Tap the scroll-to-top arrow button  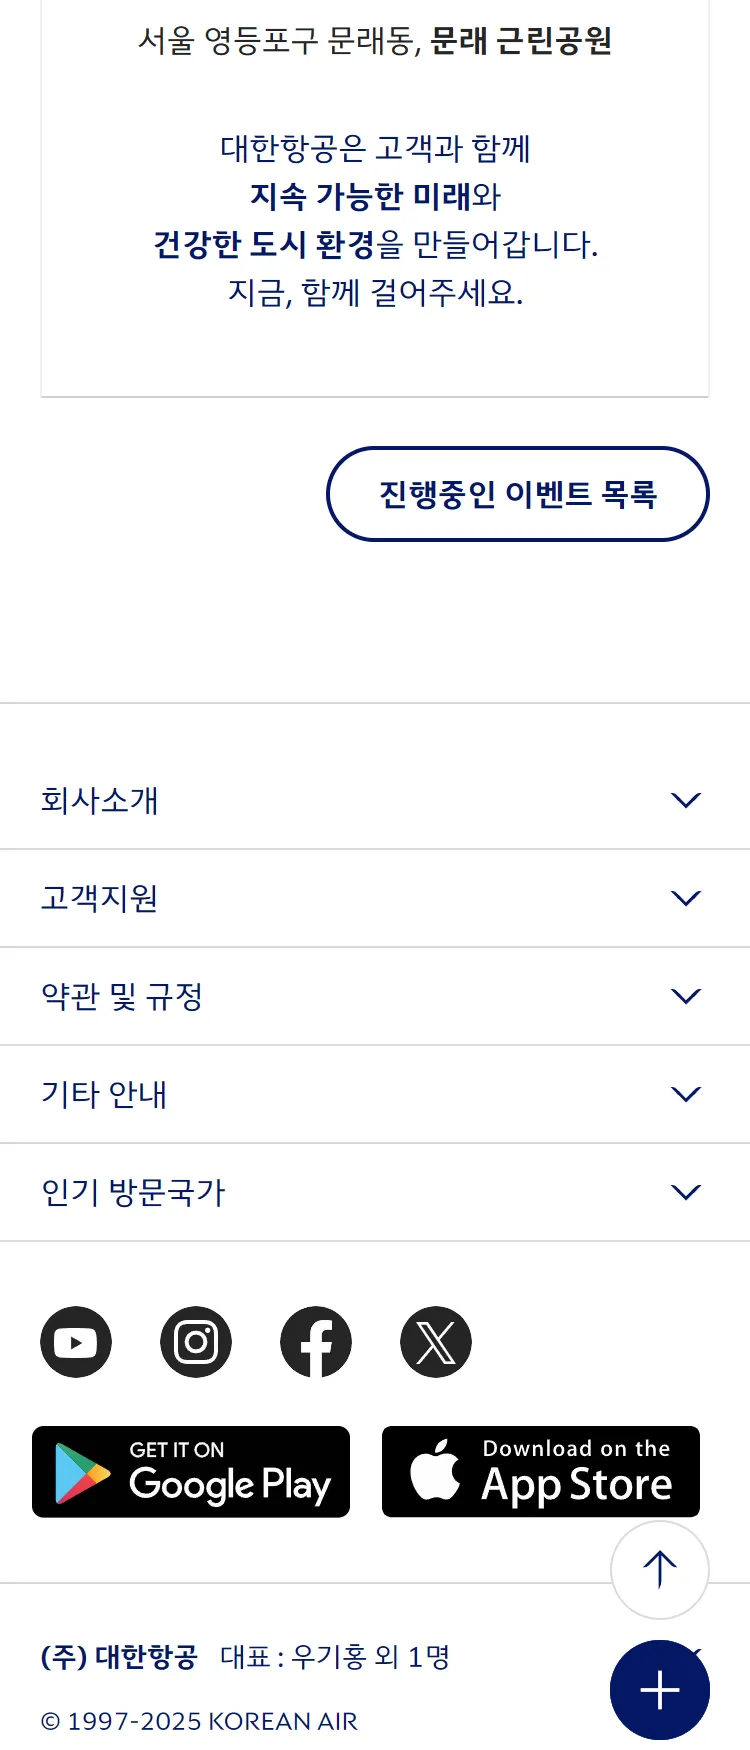click(660, 1570)
